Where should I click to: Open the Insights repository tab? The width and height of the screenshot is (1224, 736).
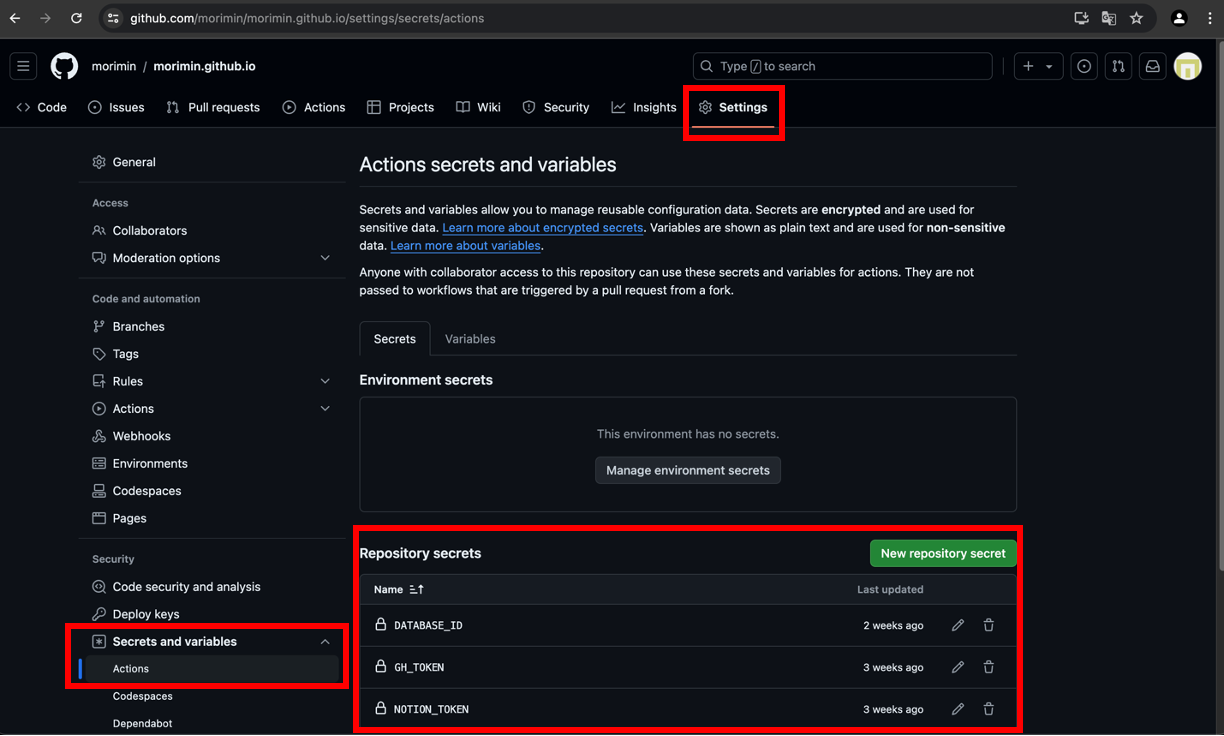644,107
